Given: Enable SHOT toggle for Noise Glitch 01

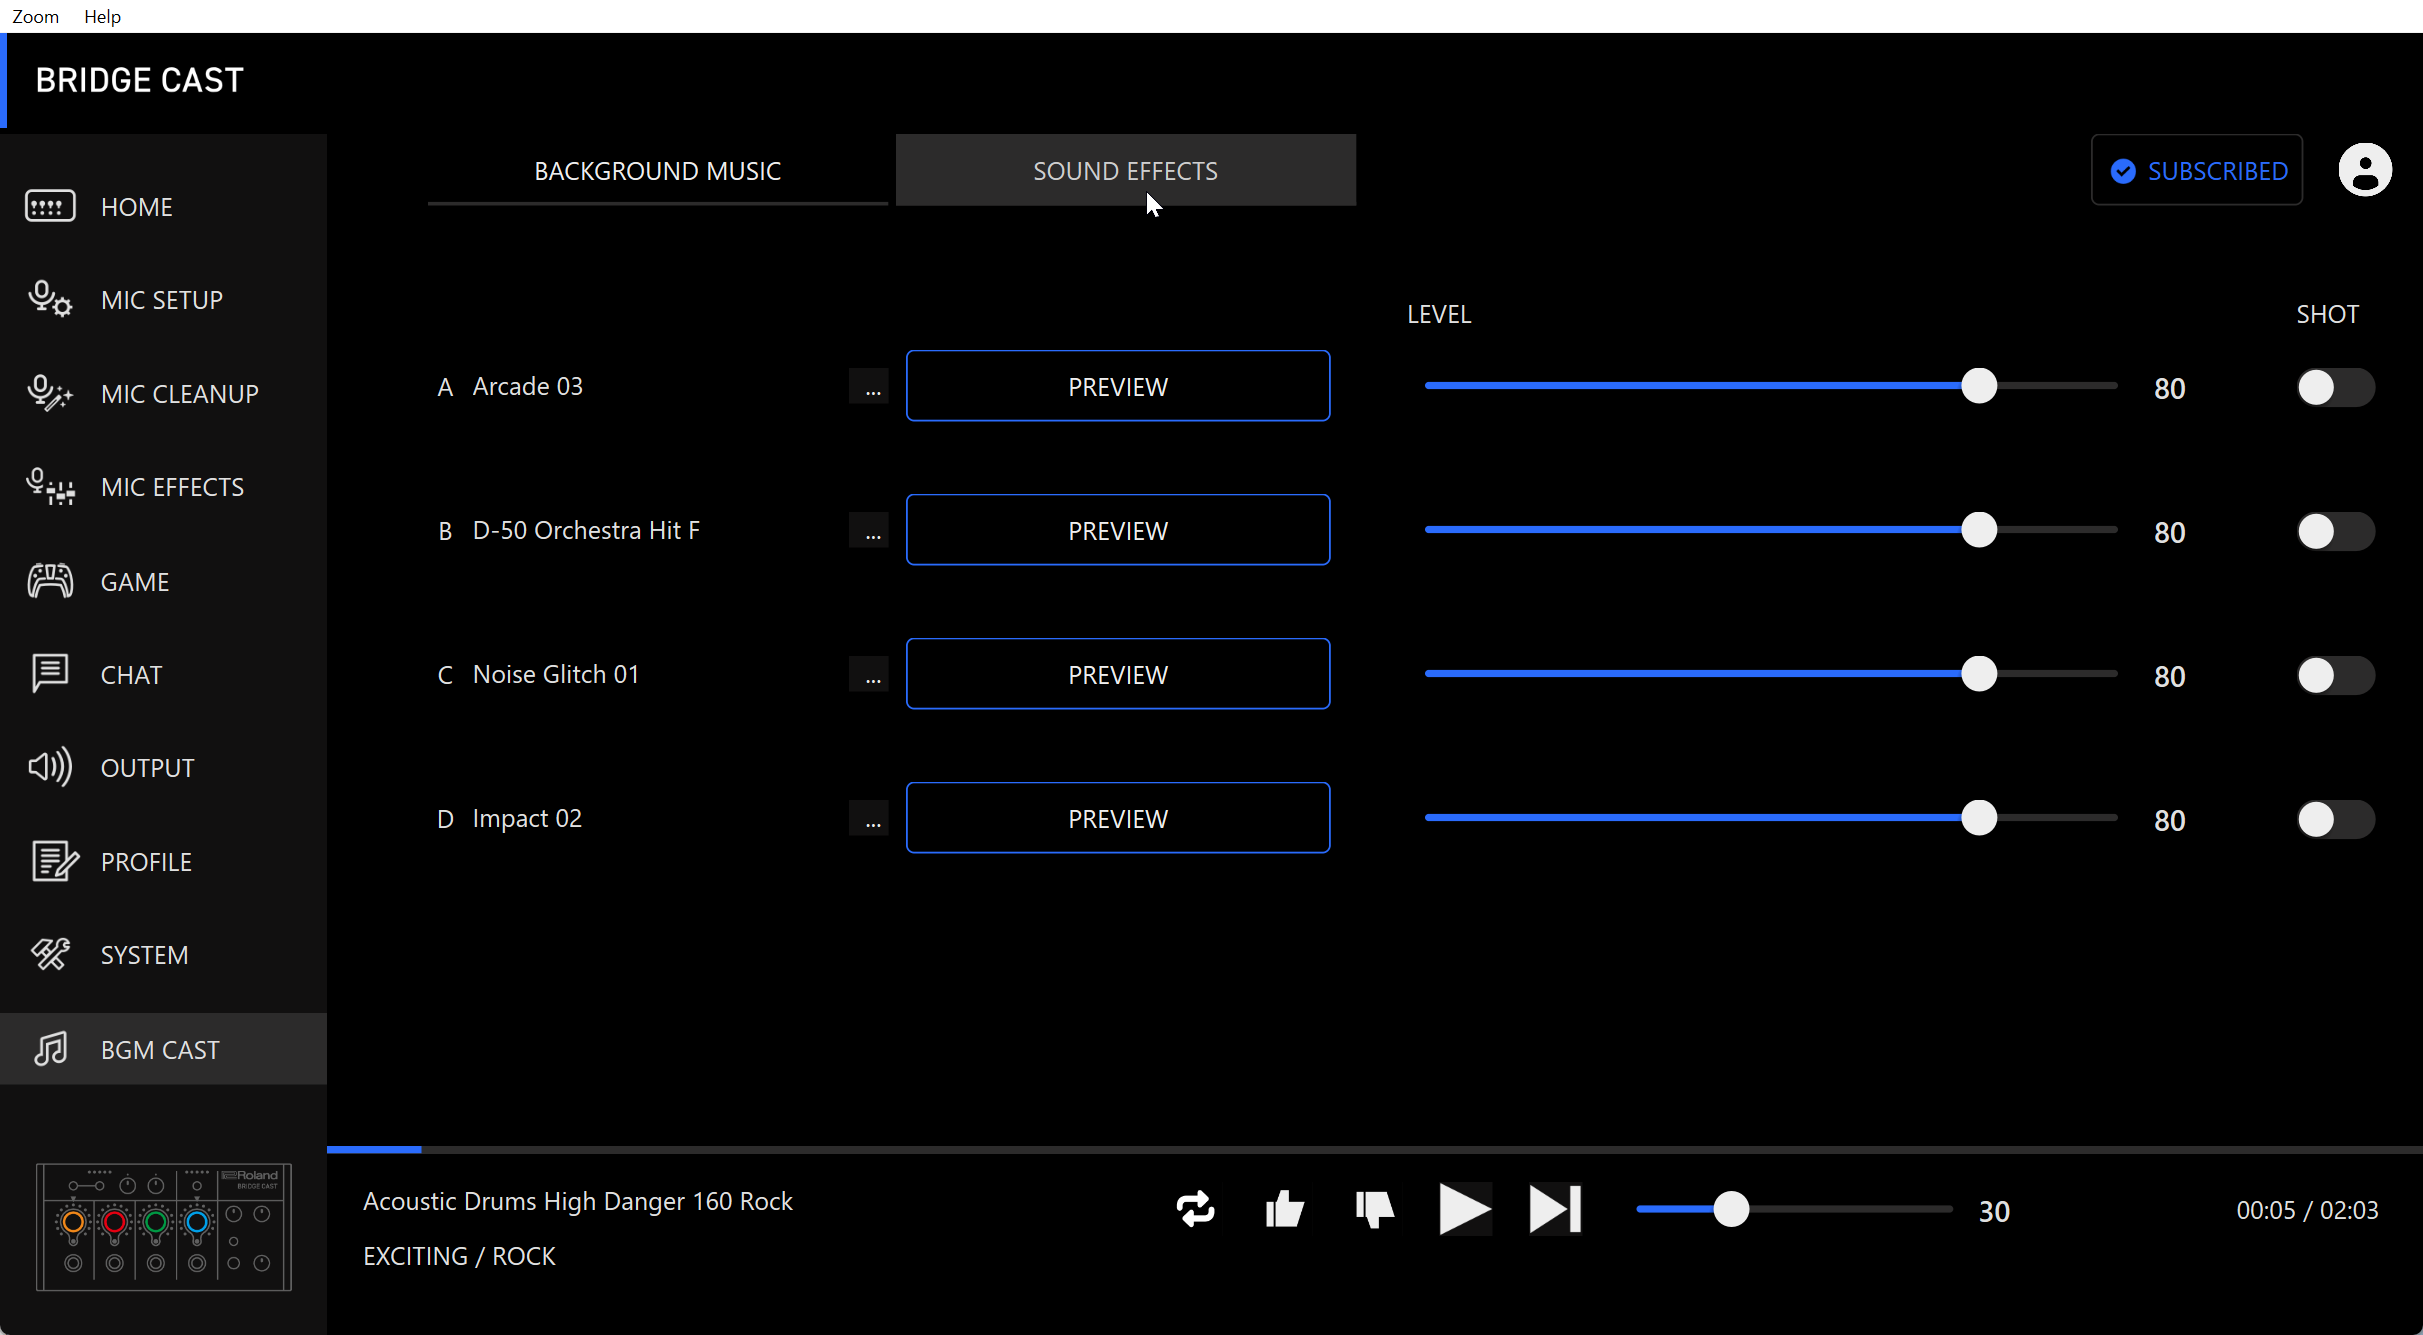Looking at the screenshot, I should click(x=2335, y=675).
